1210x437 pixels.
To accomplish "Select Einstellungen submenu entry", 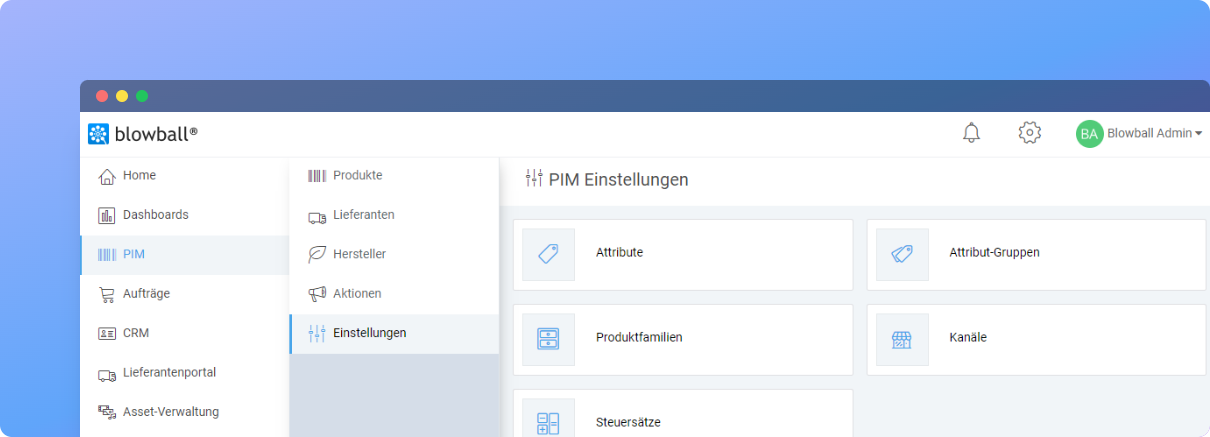I will coord(394,334).
